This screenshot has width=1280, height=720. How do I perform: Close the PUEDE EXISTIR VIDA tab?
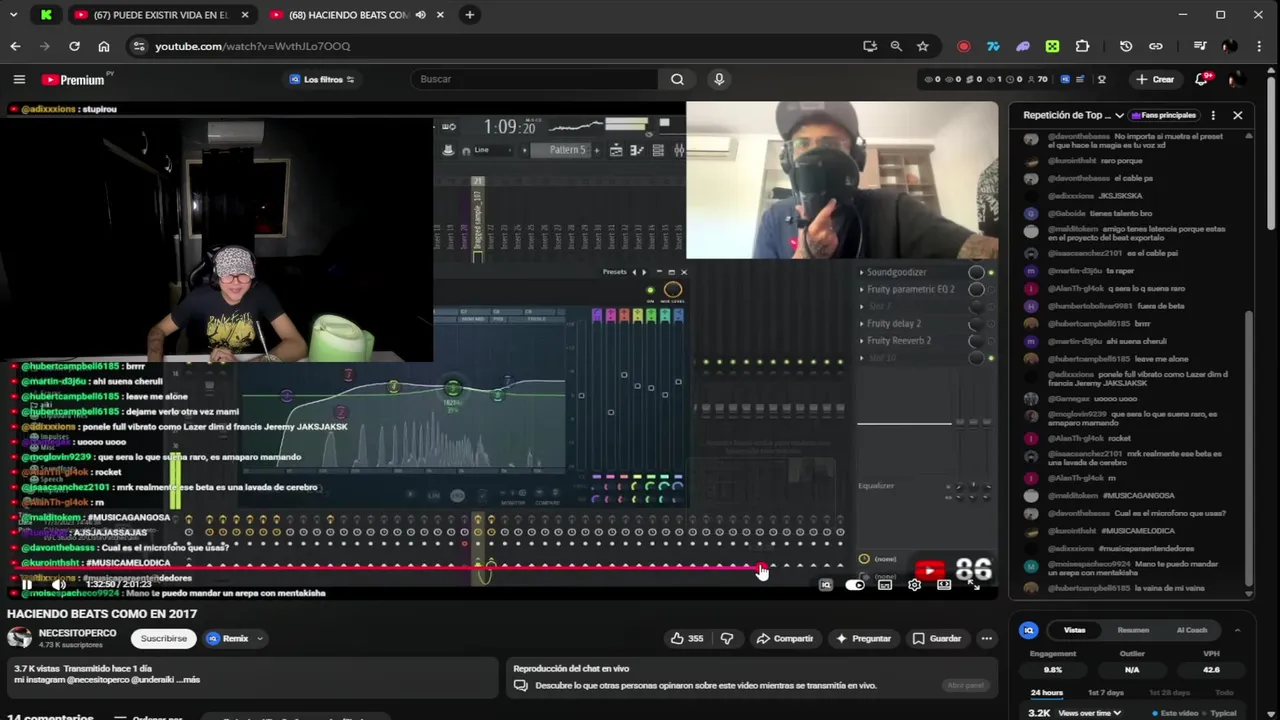(x=245, y=15)
